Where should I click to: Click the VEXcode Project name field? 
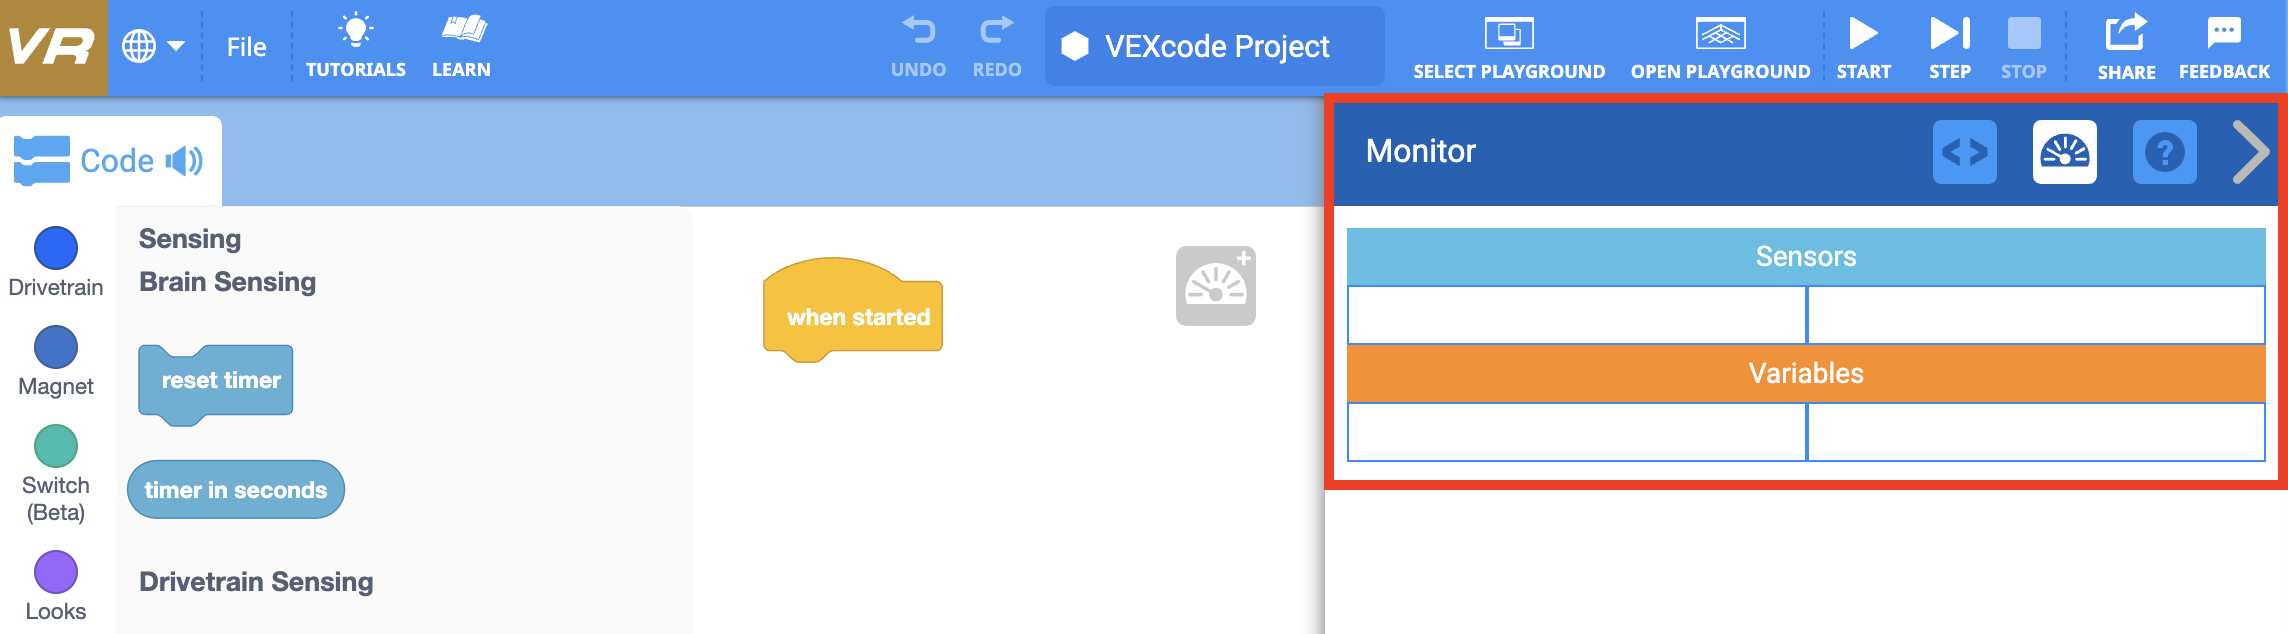click(x=1215, y=46)
